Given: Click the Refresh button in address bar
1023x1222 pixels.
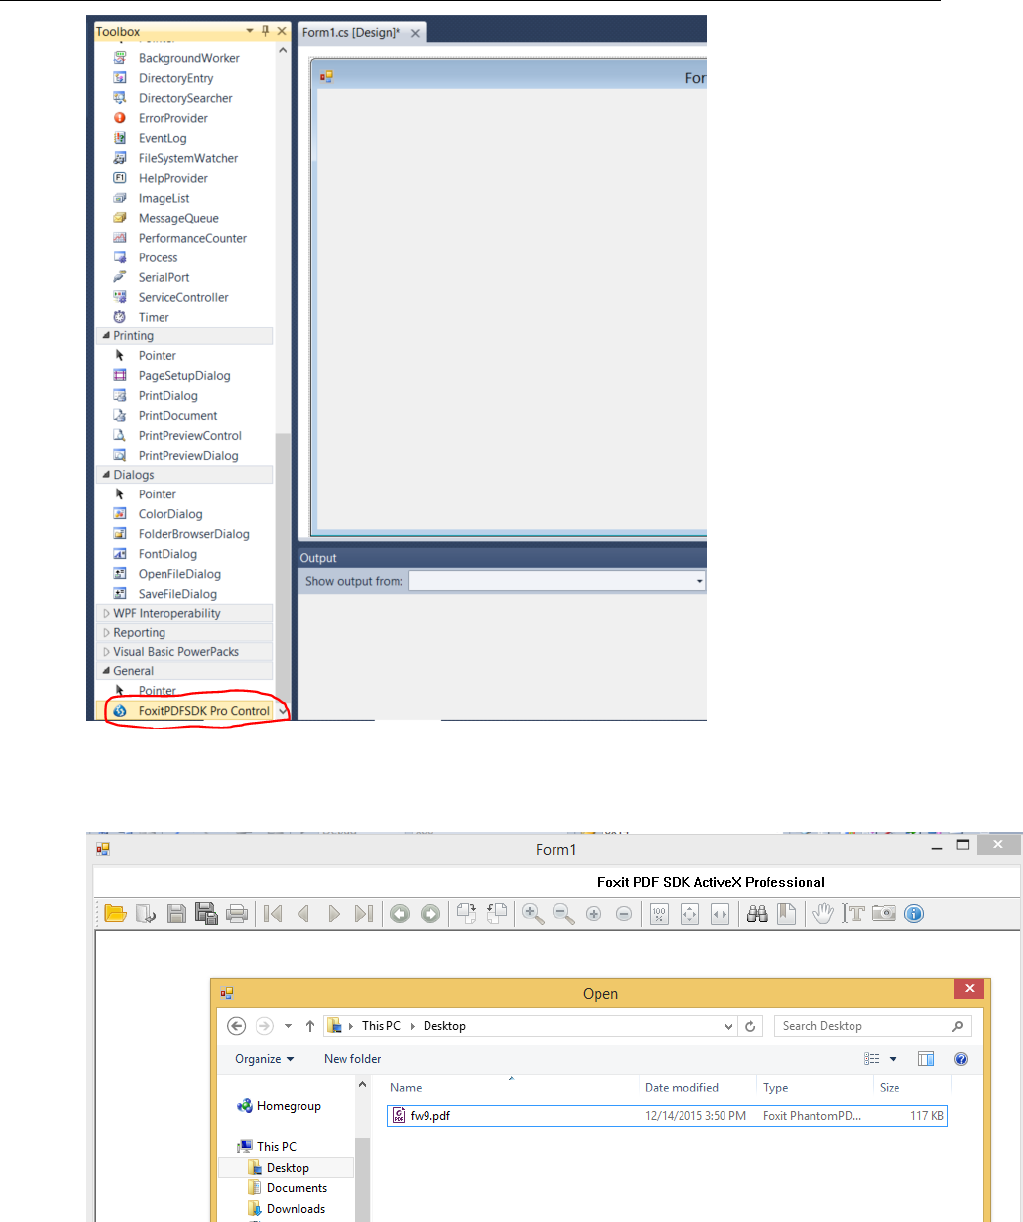Looking at the screenshot, I should (750, 1026).
